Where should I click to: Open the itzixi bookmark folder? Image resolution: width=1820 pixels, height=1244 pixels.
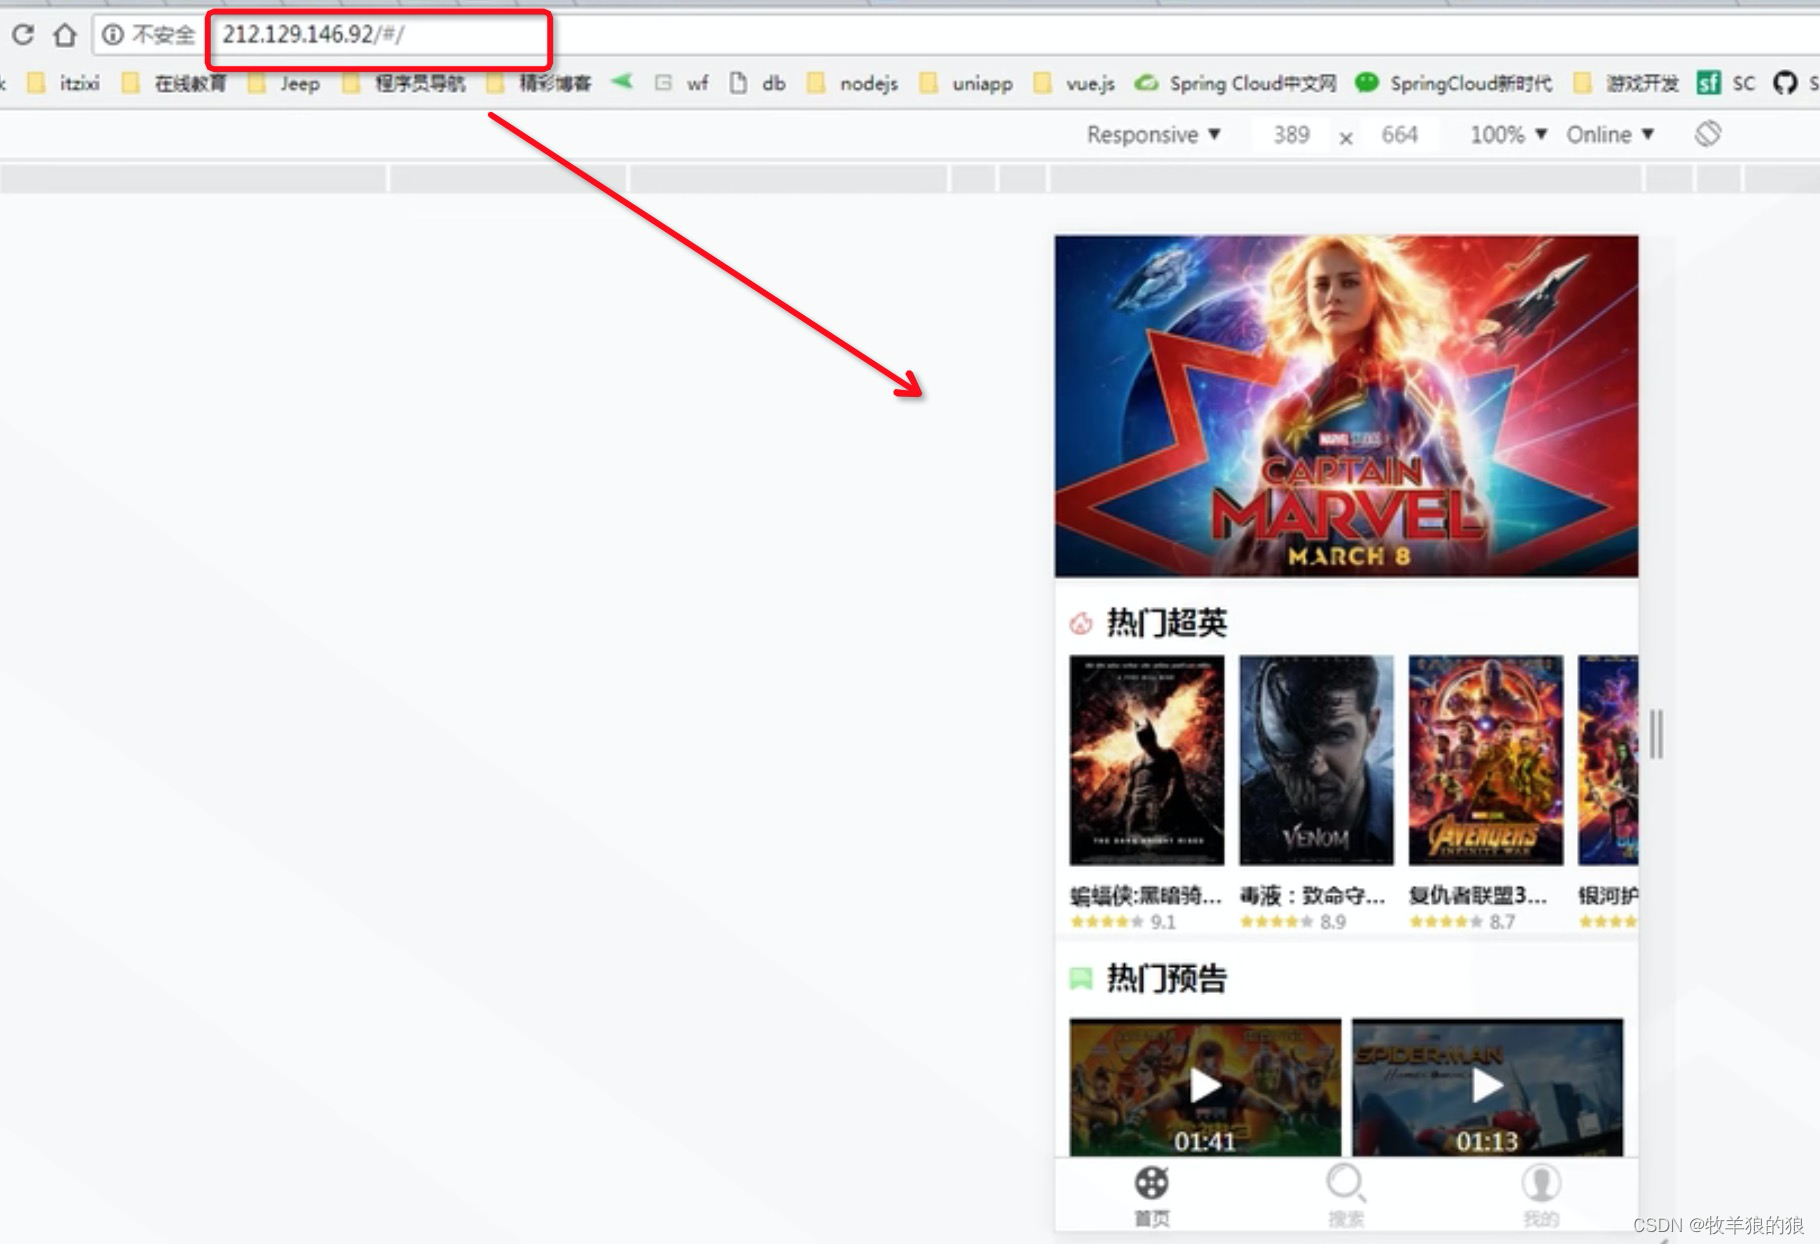(64, 83)
